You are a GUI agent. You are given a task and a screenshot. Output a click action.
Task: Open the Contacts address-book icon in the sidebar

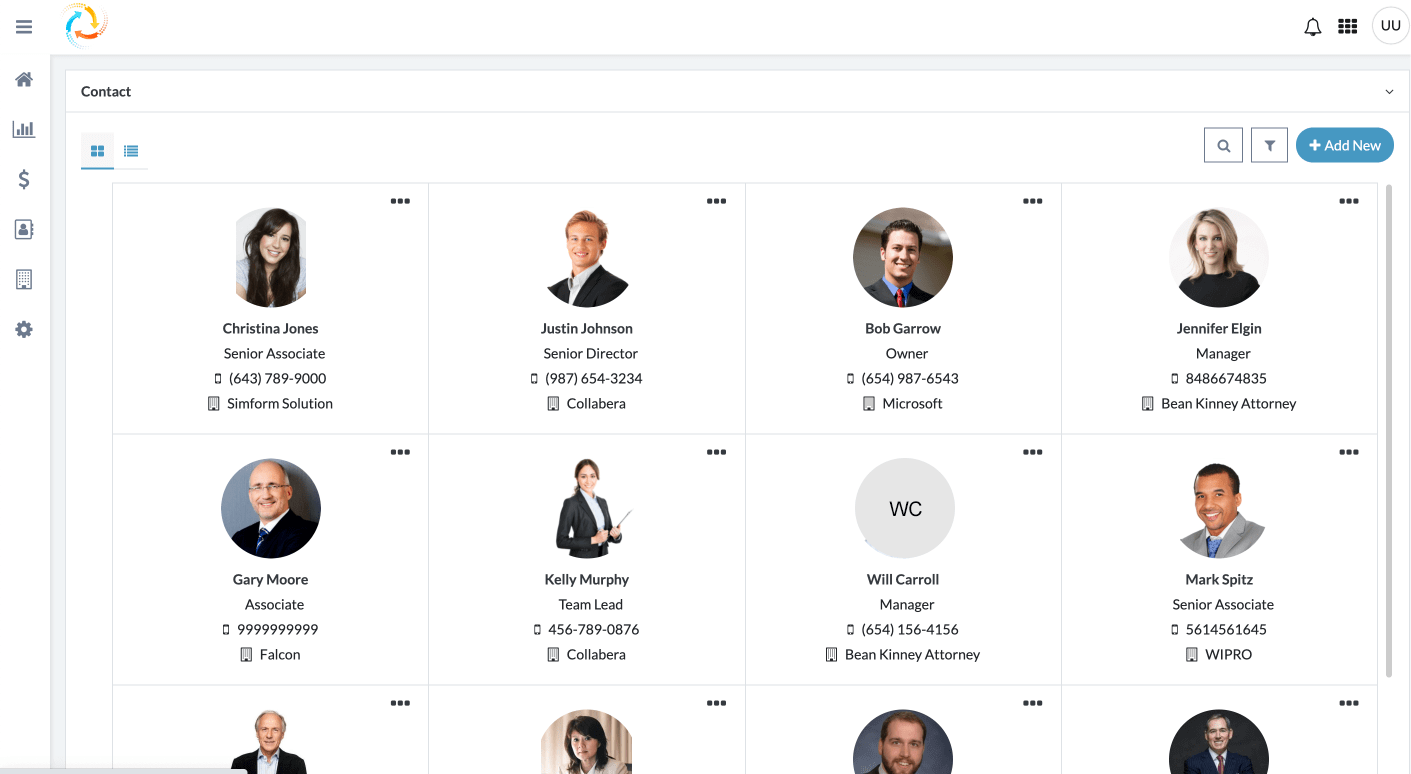23,229
